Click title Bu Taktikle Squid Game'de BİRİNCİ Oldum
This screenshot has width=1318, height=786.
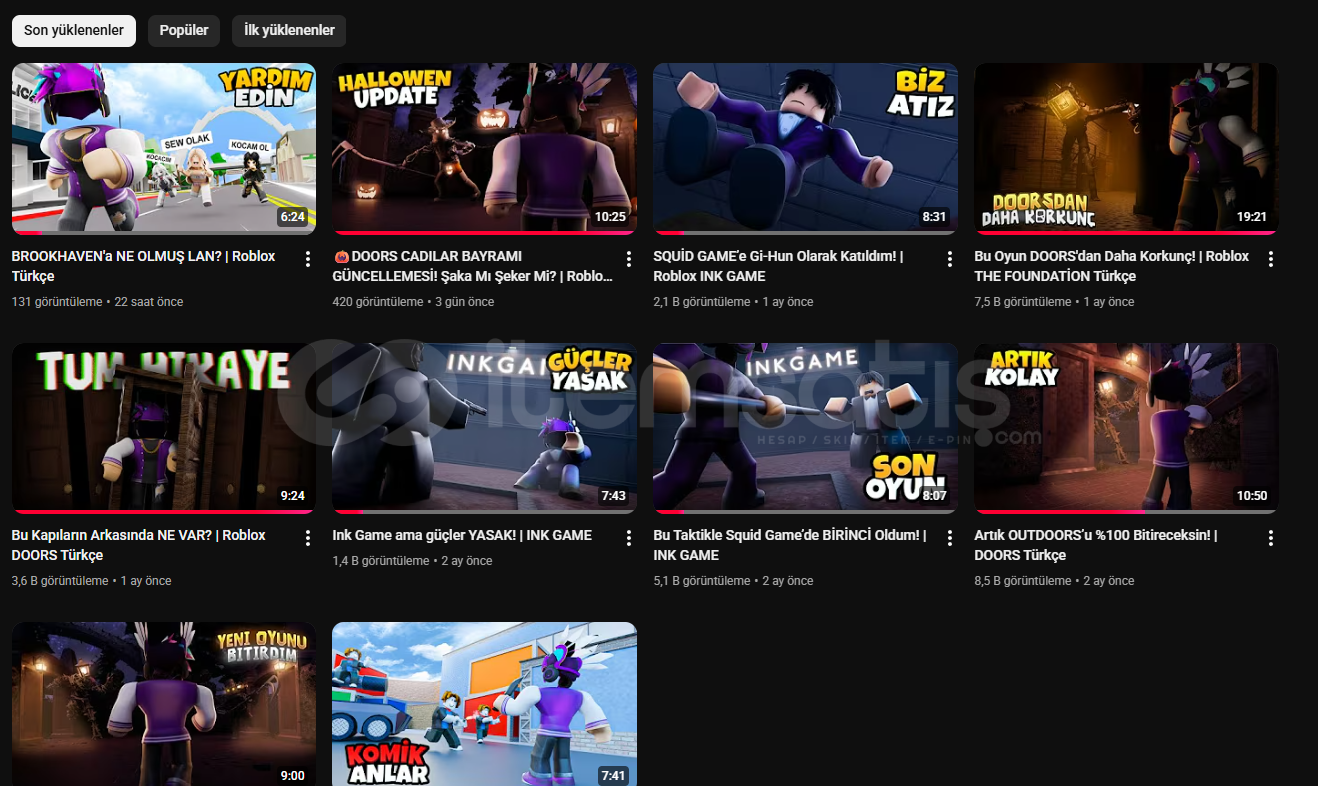(790, 545)
